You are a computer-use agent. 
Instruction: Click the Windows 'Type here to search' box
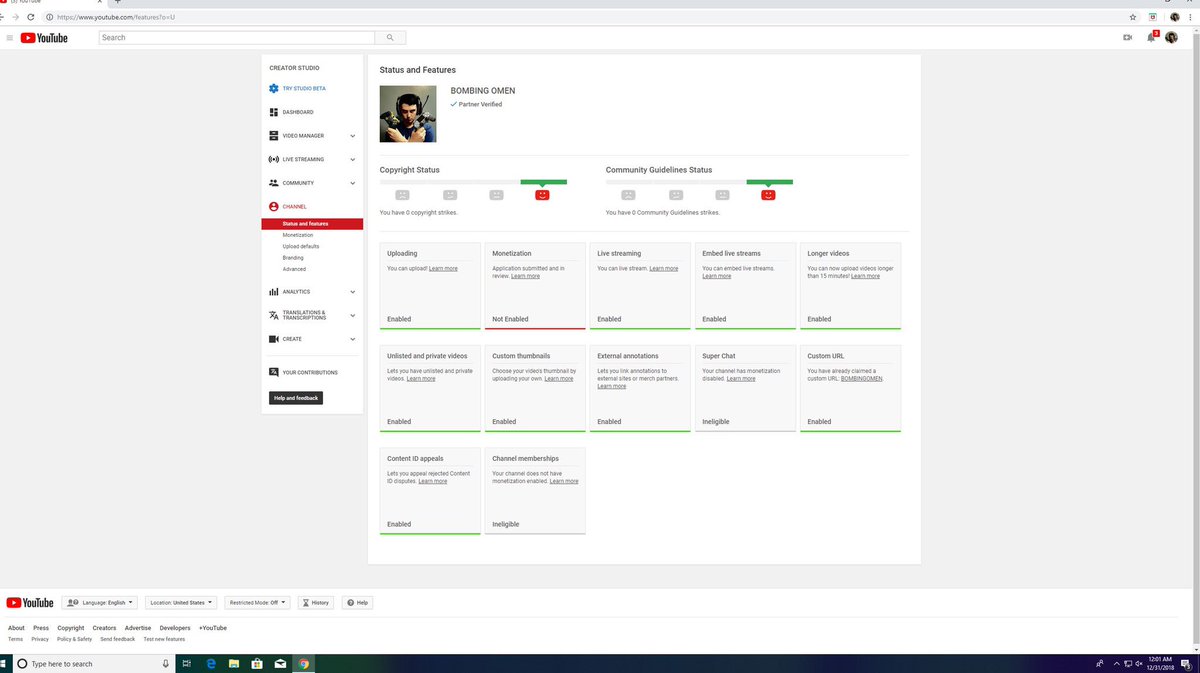tap(95, 663)
